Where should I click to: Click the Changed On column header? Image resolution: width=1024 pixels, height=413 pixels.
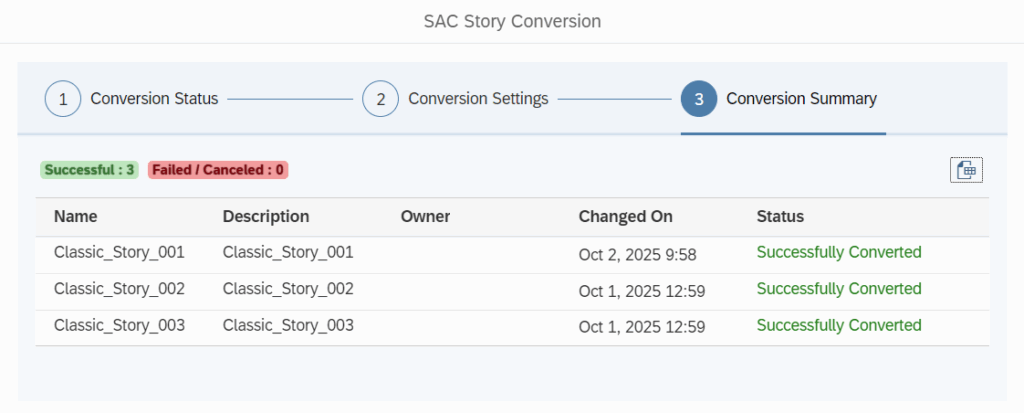[x=625, y=217]
